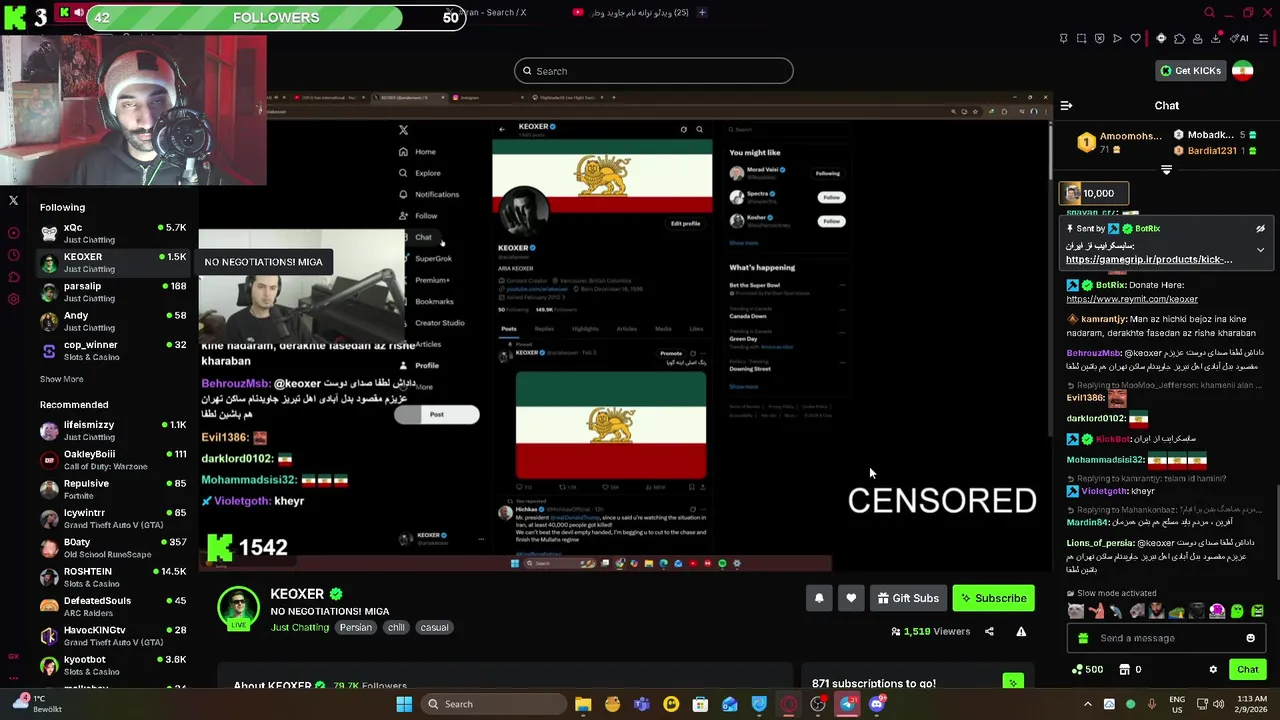Open chat settings gear icon

[x=1213, y=669]
